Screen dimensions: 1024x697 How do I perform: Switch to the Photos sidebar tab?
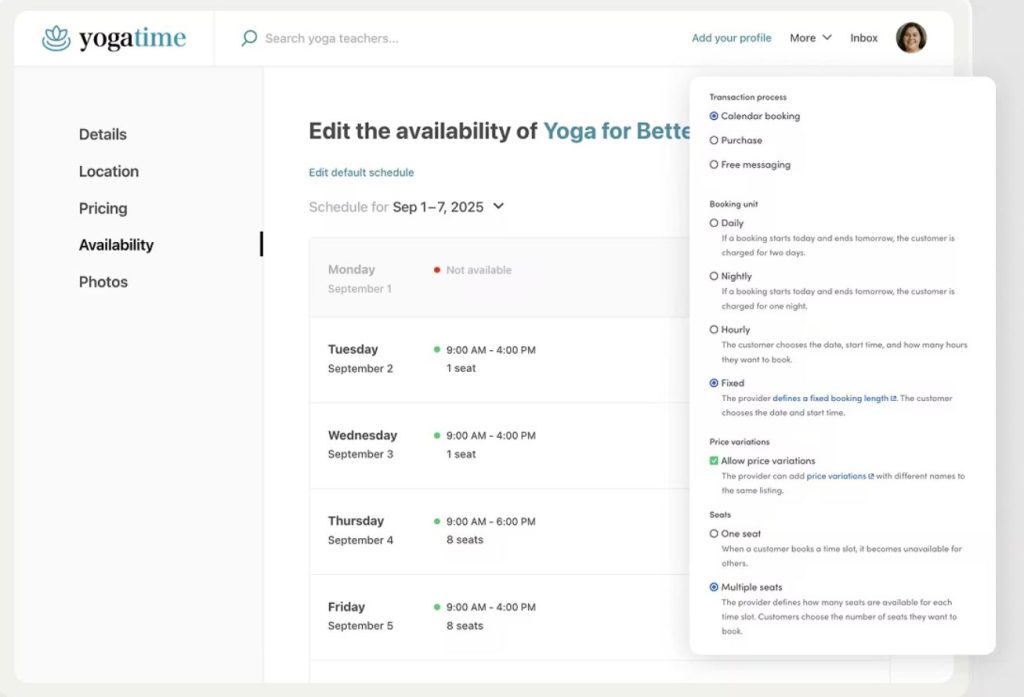103,282
